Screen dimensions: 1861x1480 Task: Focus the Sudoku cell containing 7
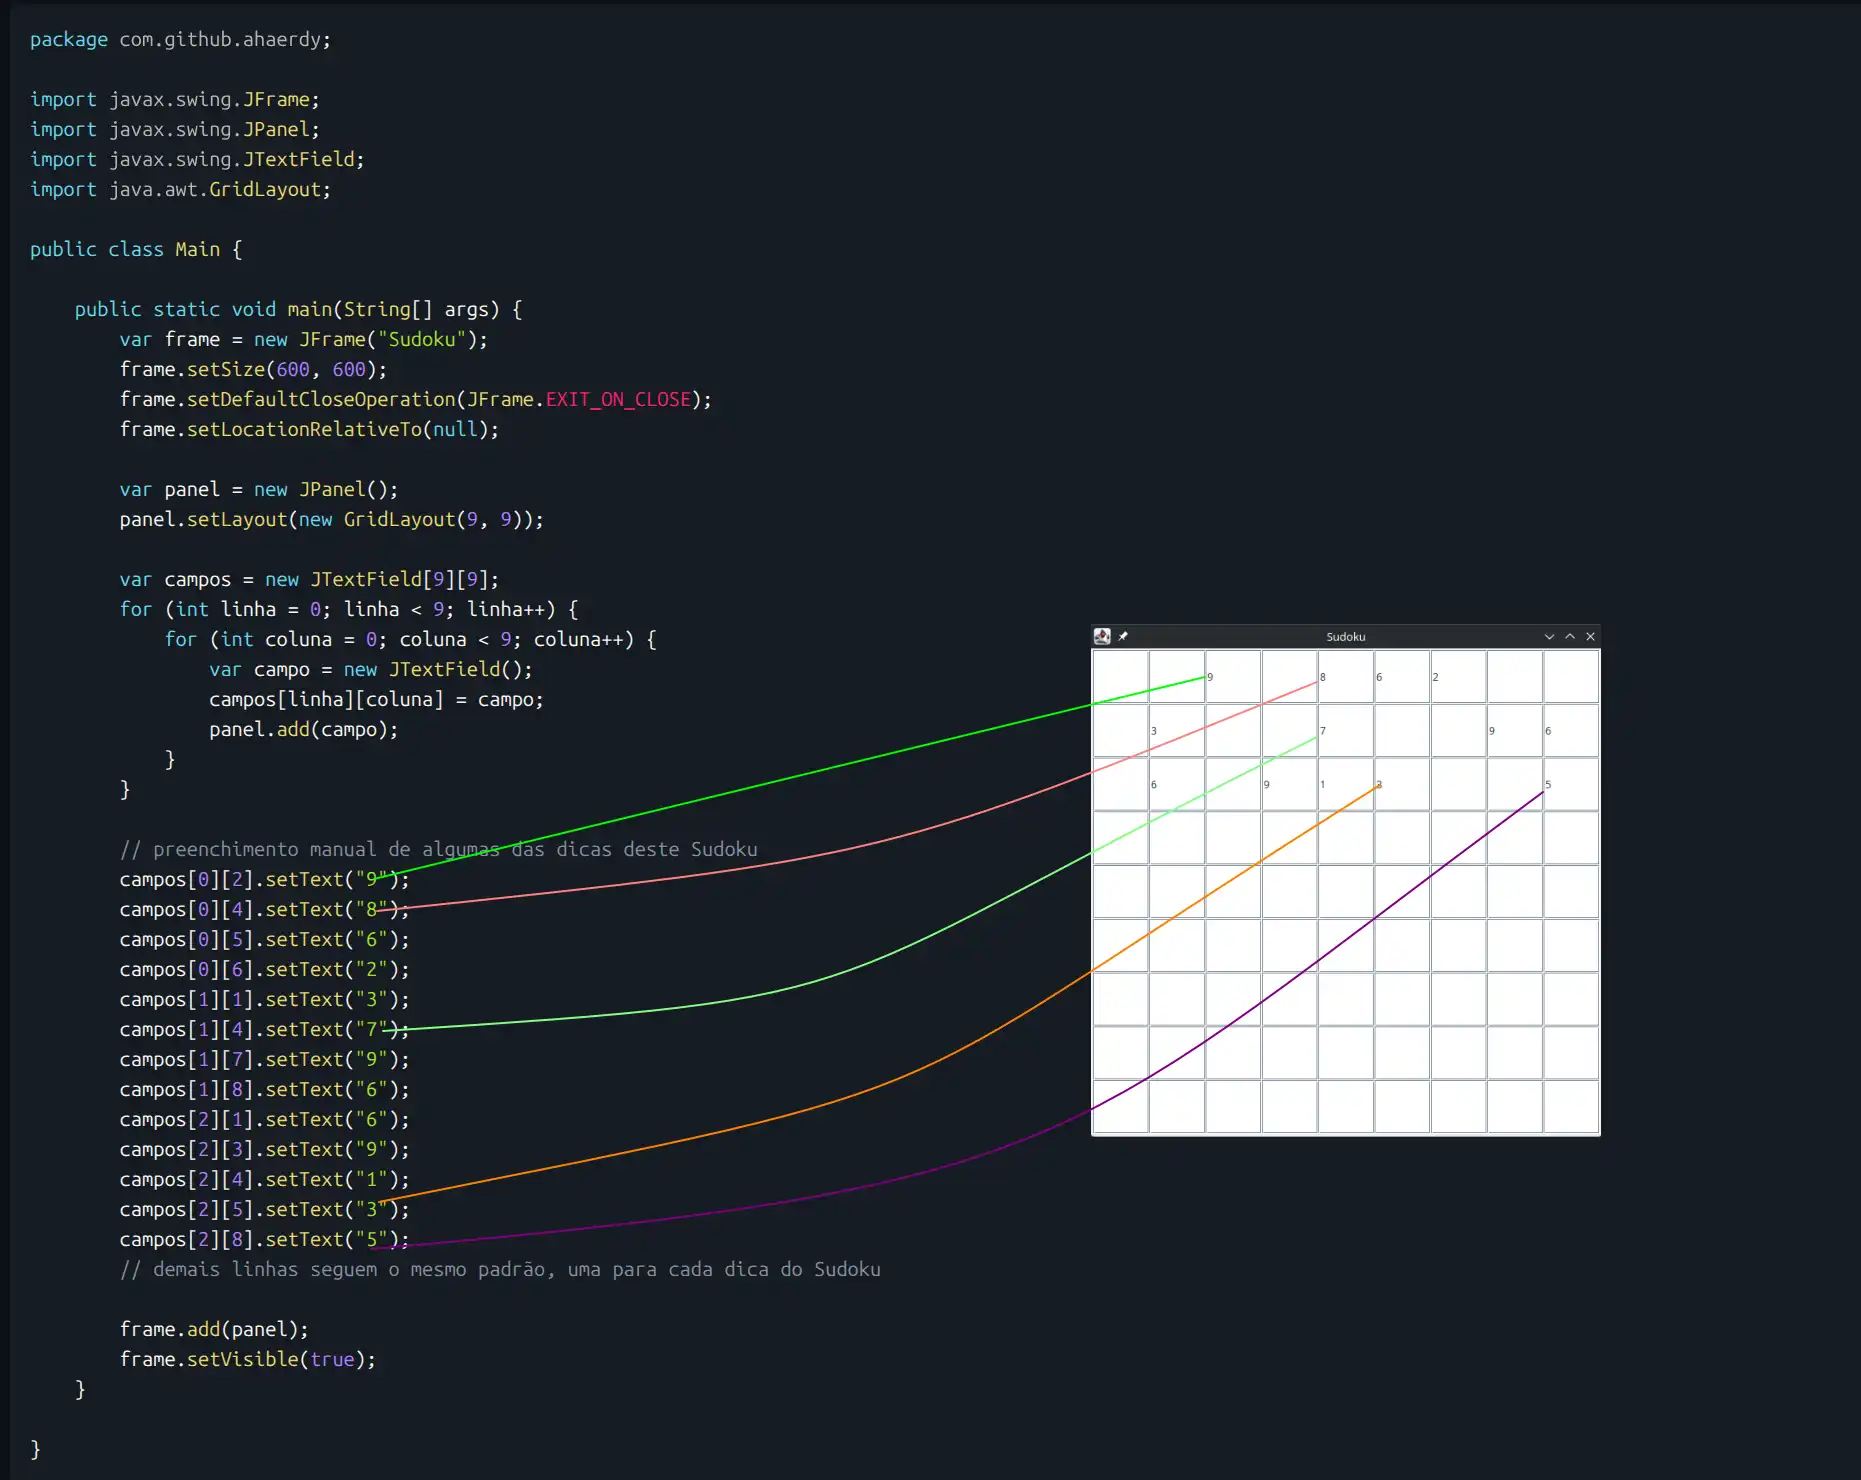pos(1346,731)
